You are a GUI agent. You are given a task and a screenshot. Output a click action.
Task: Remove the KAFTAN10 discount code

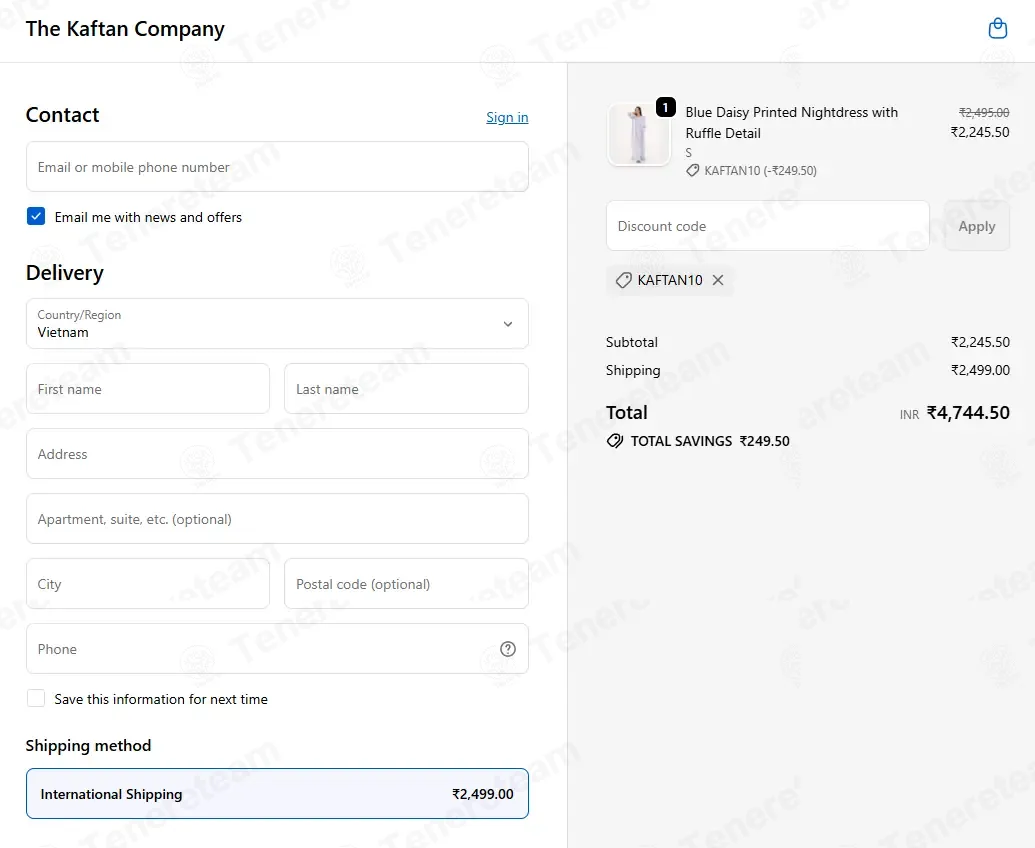click(x=718, y=280)
